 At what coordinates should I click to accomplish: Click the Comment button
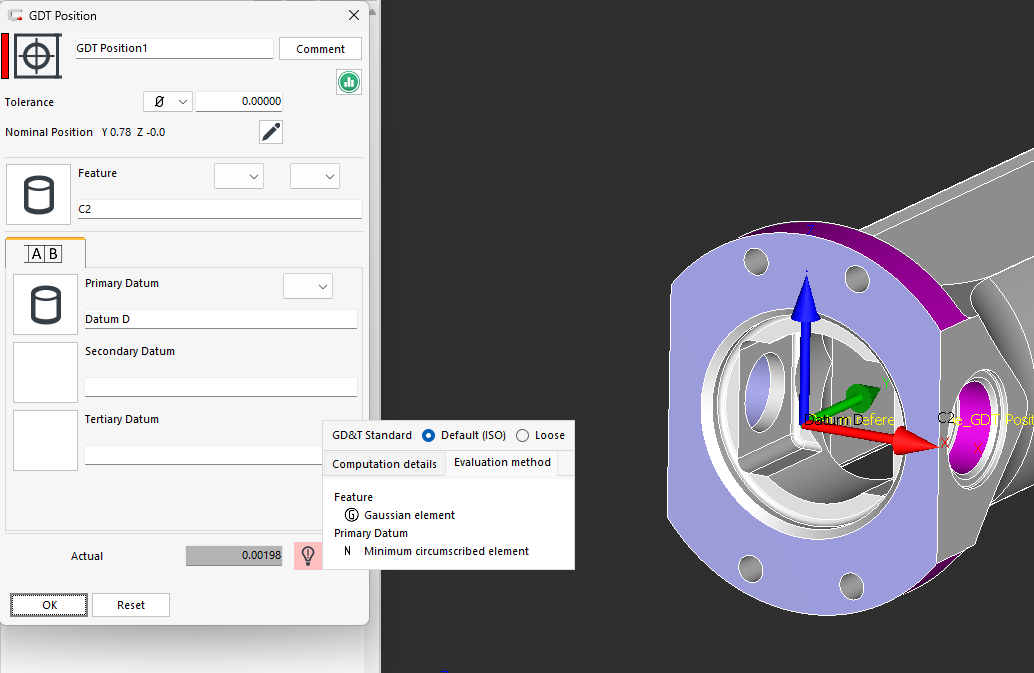320,49
